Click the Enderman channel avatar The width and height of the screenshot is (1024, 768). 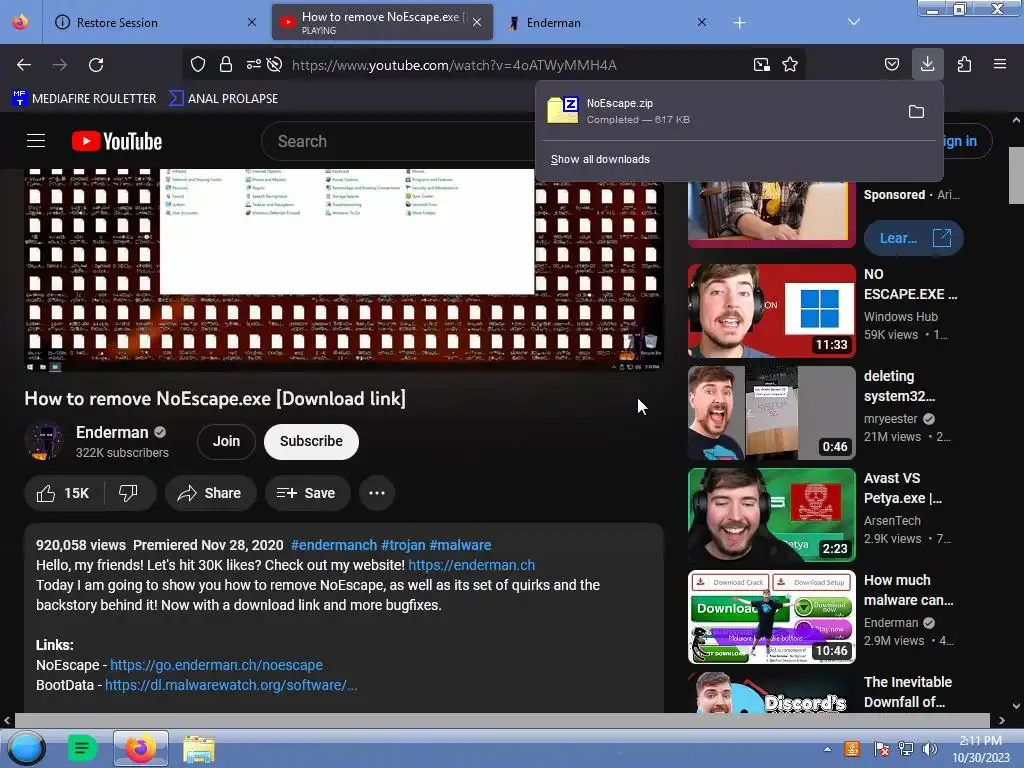click(x=44, y=441)
